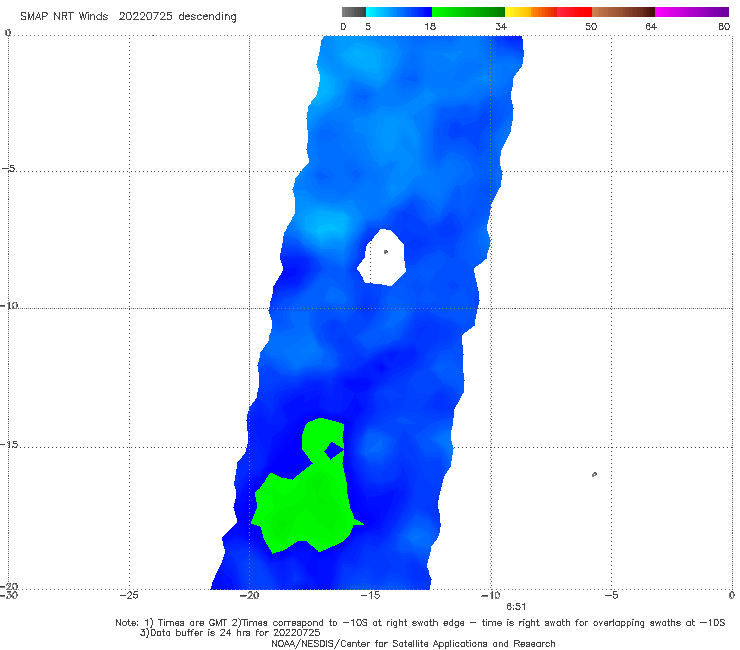740x650 pixels.
Task: Click the note line starting "Note: 1) Times are GMT"
Action: pos(420,623)
